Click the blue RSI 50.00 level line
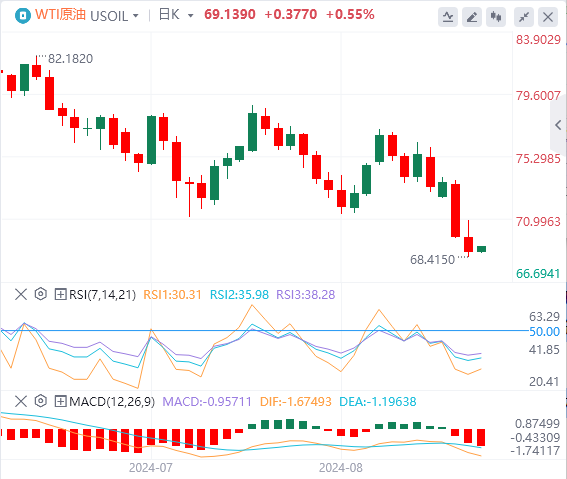The height and width of the screenshot is (479, 567). click(x=264, y=330)
